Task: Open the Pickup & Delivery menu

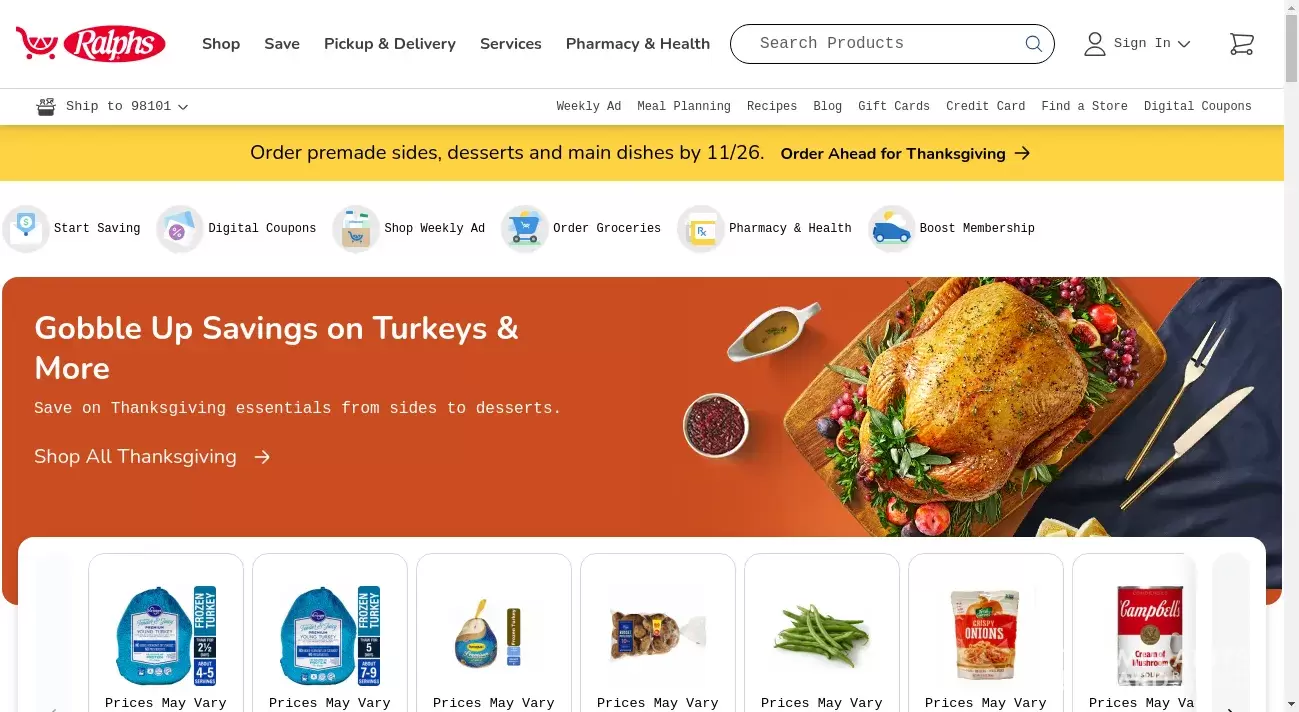Action: pyautogui.click(x=390, y=44)
